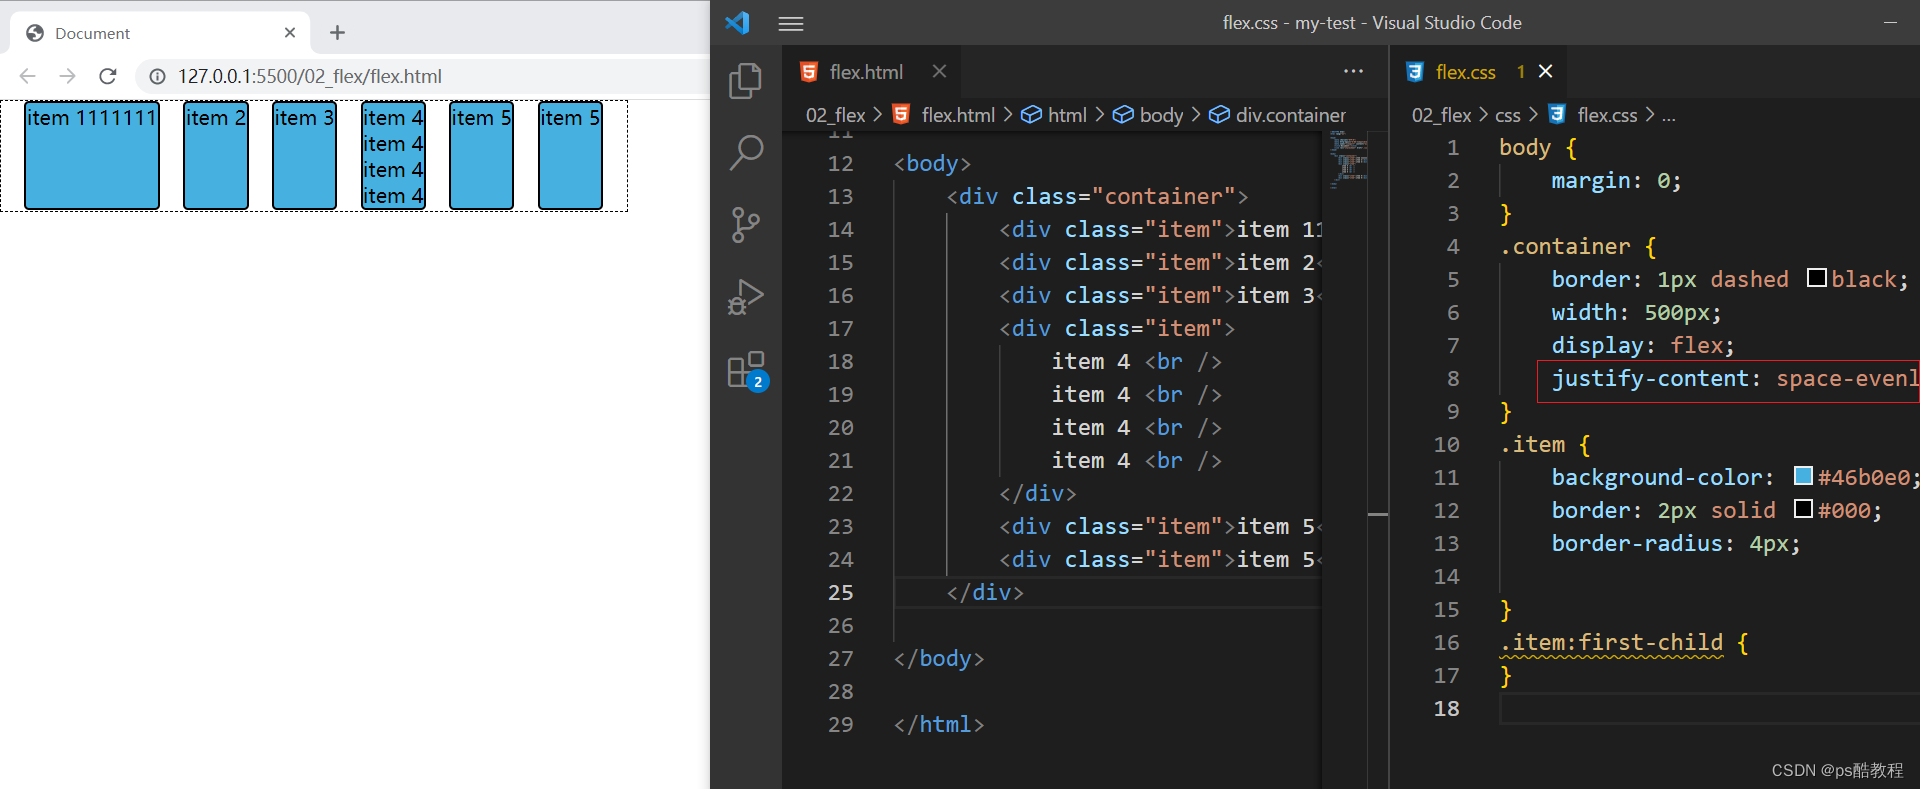The image size is (1920, 789).
Task: Click css folder in flex.css breadcrumb
Action: [x=1507, y=115]
